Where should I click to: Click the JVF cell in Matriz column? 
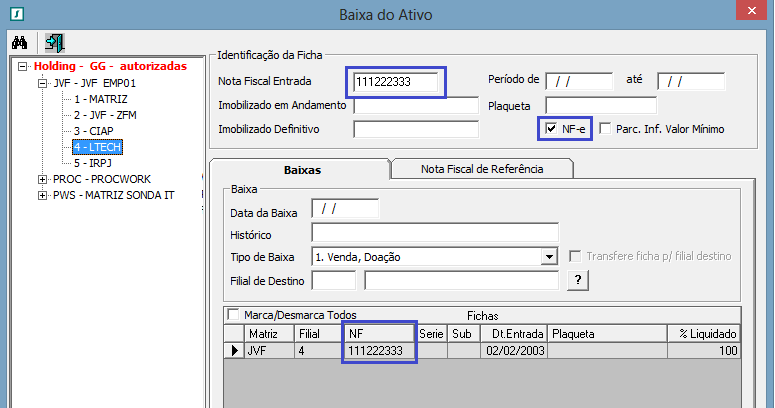pos(269,351)
